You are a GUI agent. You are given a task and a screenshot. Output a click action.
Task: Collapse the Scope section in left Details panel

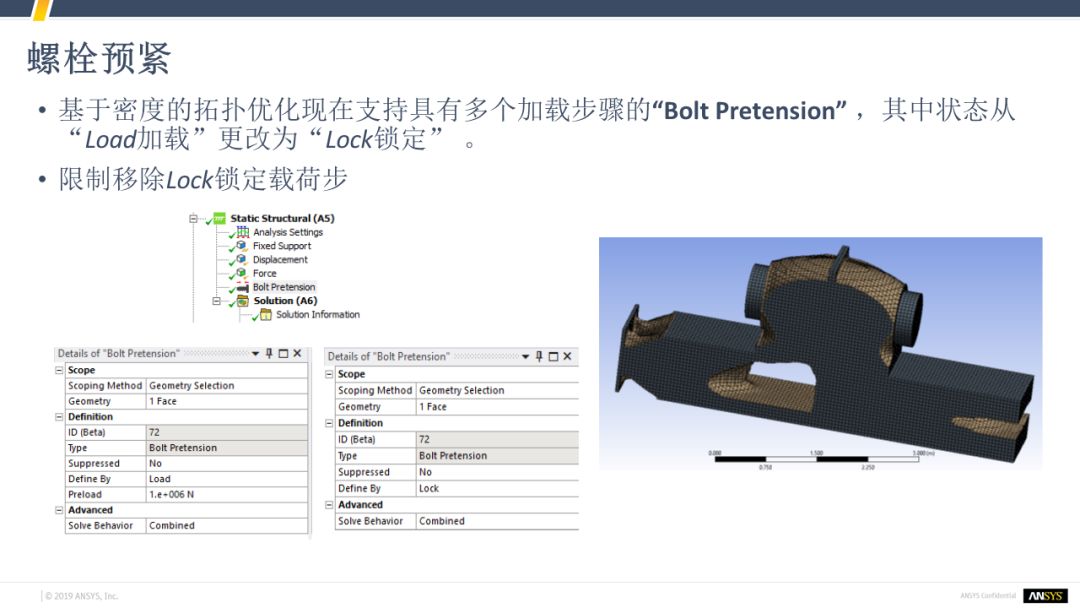point(59,370)
